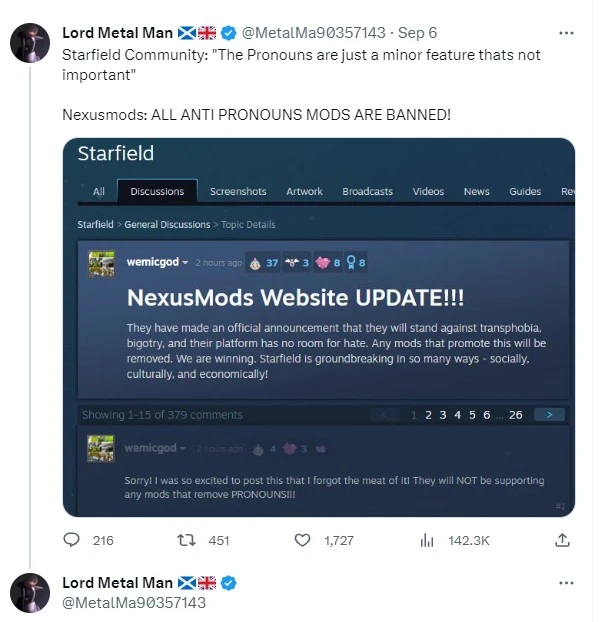This screenshot has height=622, width=601.
Task: Click the retweet arrows icon
Action: 185,540
